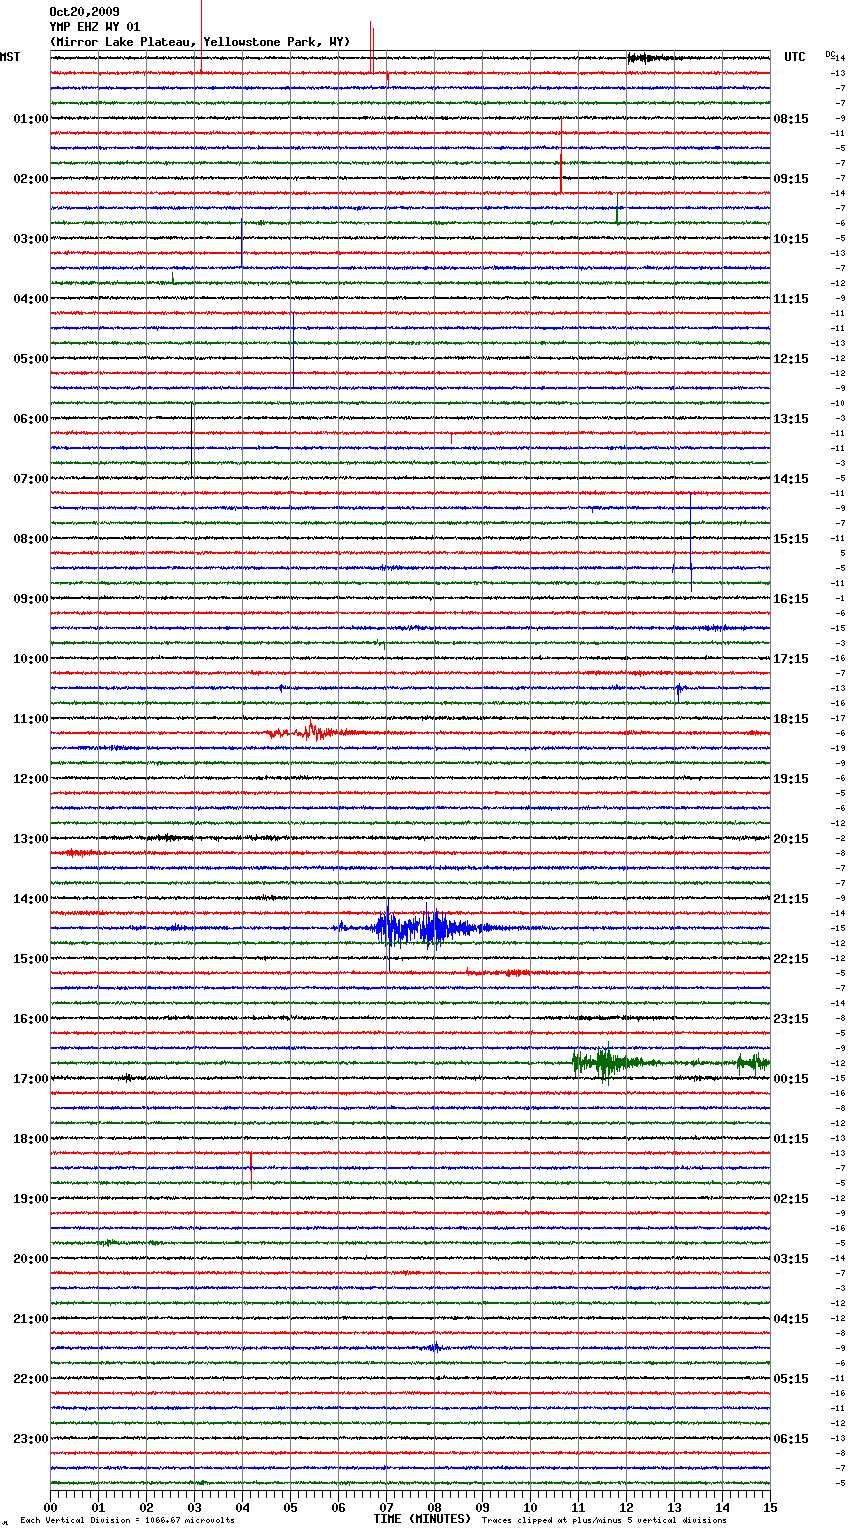Click the '04:15' UTC time label
The image size is (850, 1534).
click(791, 1319)
